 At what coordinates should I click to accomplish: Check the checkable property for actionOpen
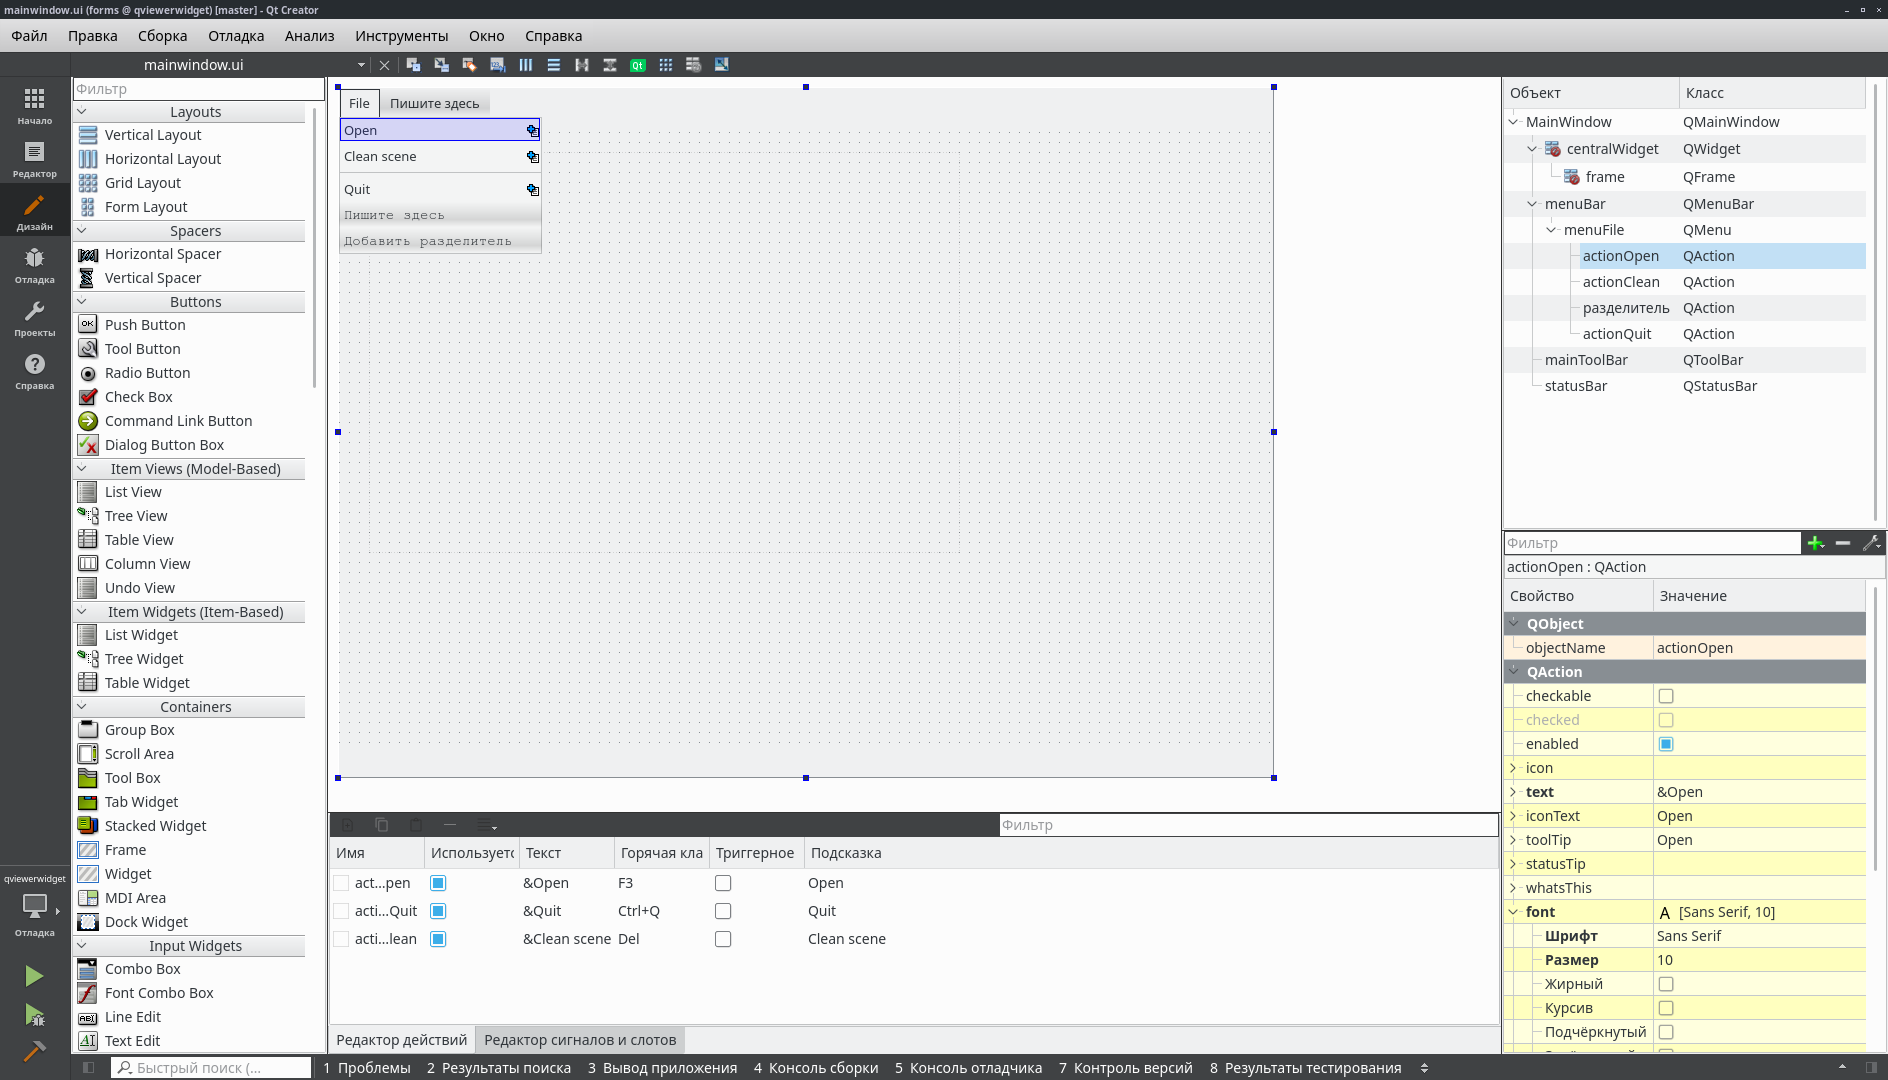point(1664,695)
